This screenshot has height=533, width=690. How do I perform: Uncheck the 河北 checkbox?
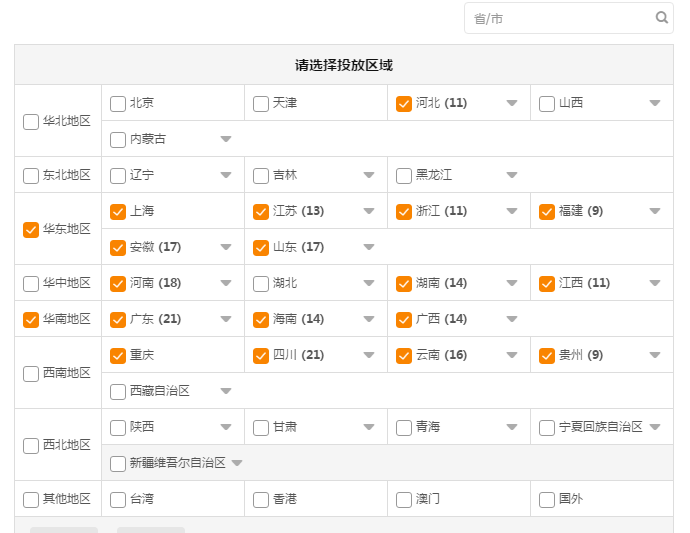tap(404, 103)
